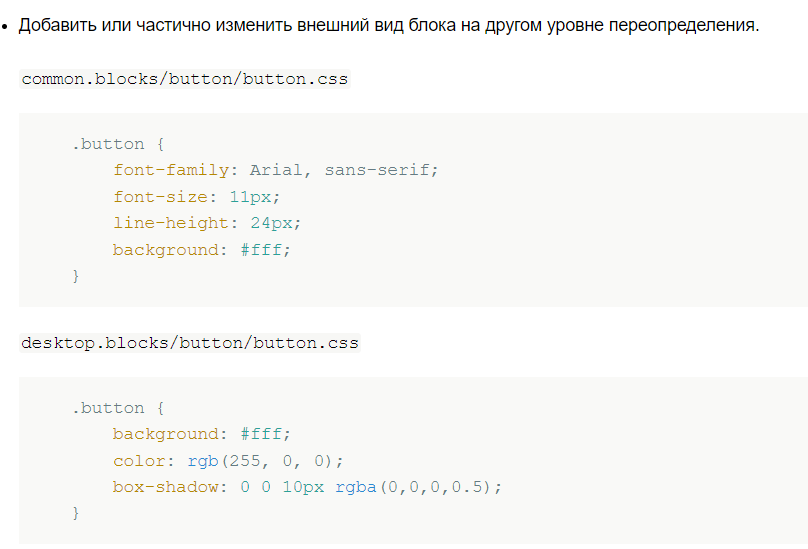Click the first .button selector line

click(118, 144)
